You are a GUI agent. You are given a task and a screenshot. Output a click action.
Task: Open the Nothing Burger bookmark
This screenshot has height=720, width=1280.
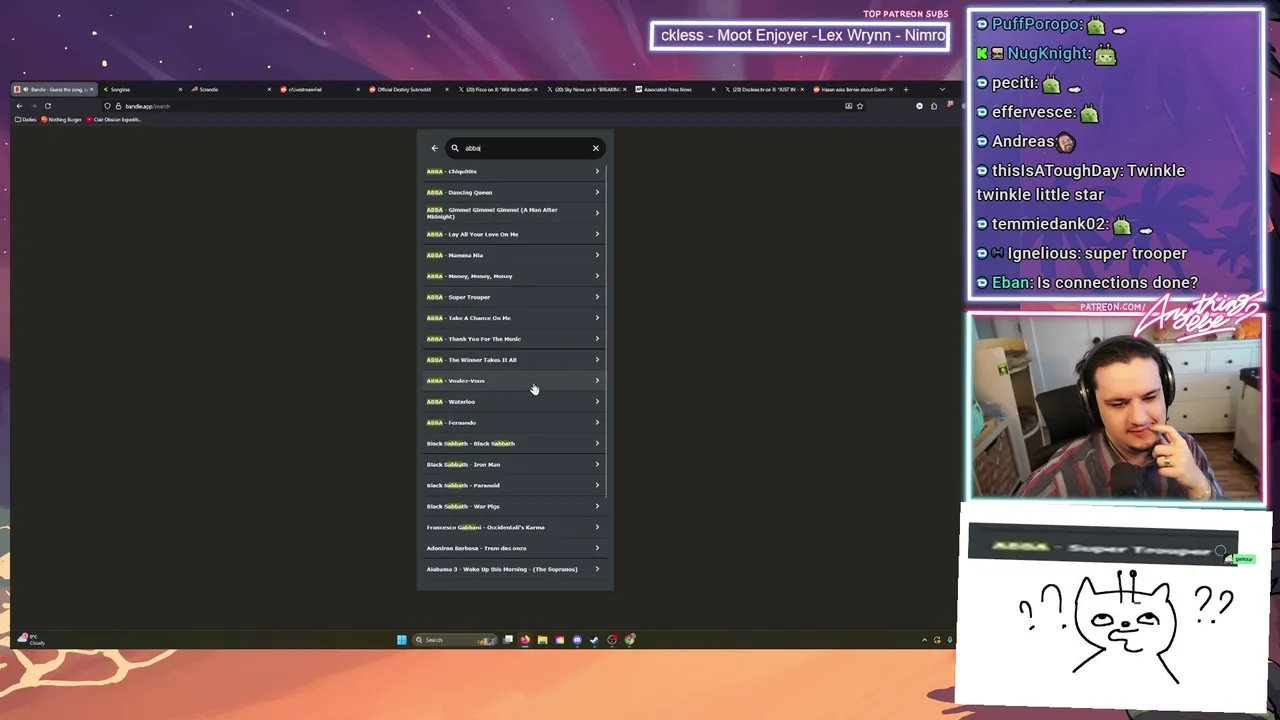[61, 119]
